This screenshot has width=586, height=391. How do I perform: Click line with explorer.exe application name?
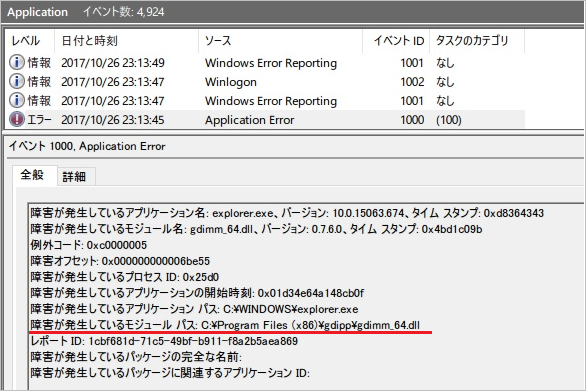tap(287, 213)
